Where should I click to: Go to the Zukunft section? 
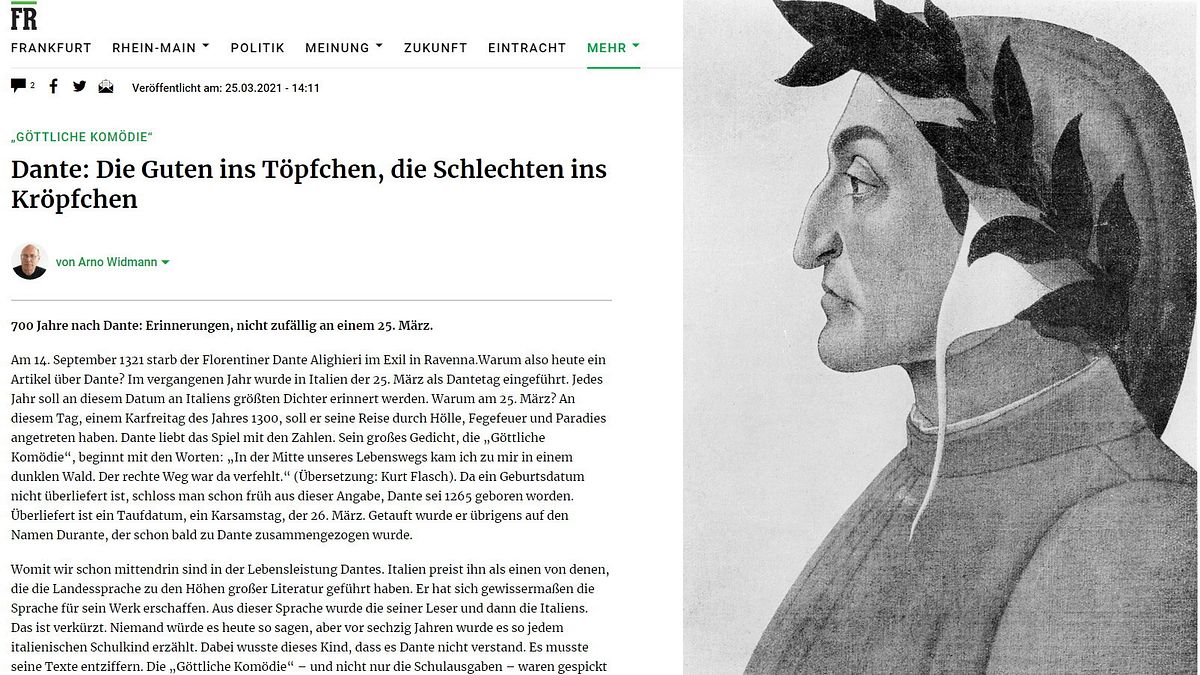tap(435, 48)
